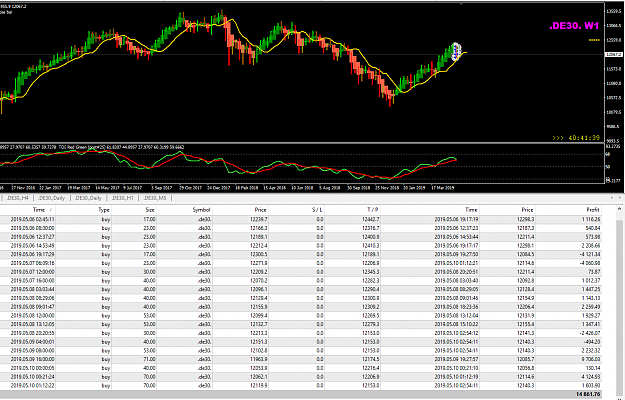Click the 25 Nov 2018 date on chart timeline

pos(388,188)
